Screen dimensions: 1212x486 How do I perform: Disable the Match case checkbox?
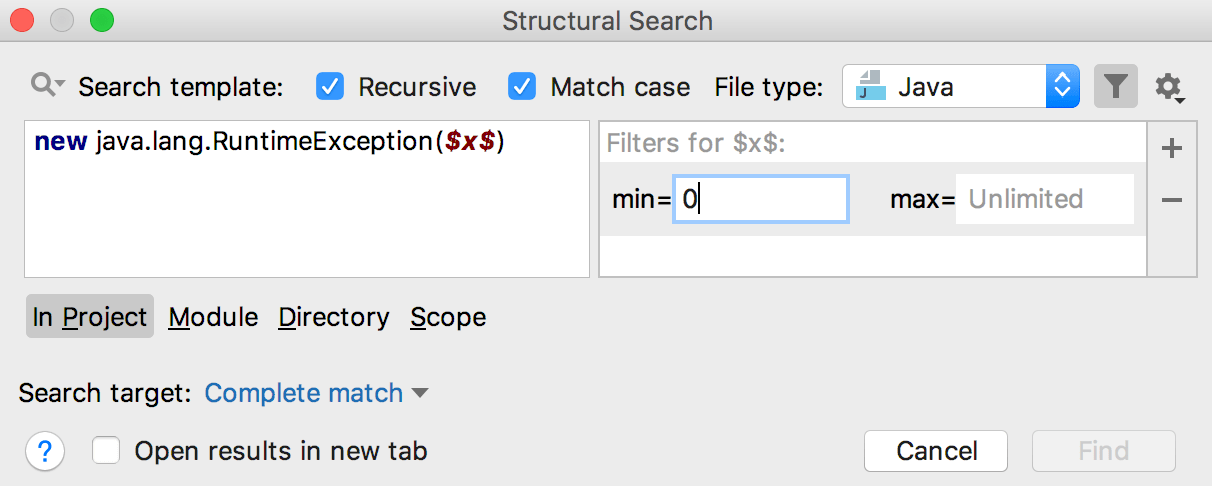pos(522,87)
